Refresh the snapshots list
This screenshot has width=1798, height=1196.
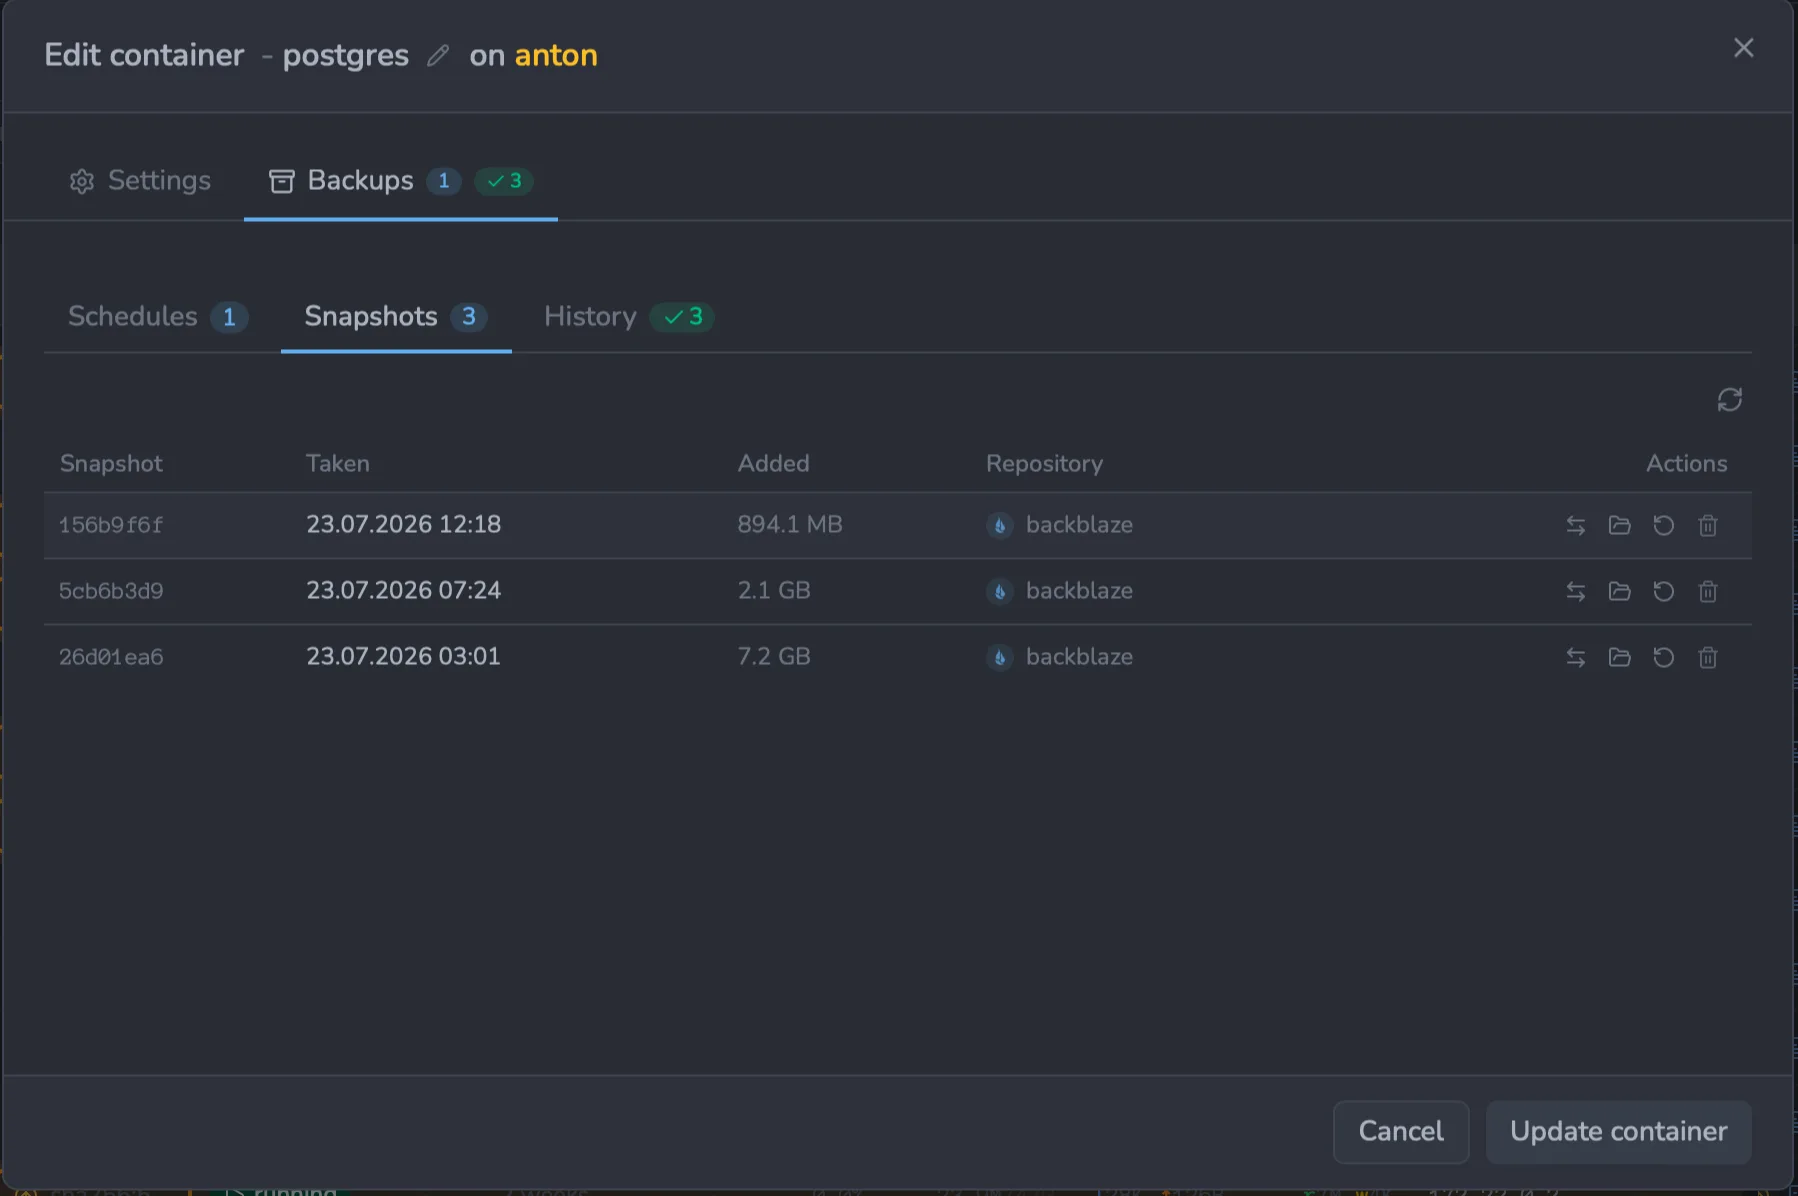pyautogui.click(x=1729, y=400)
